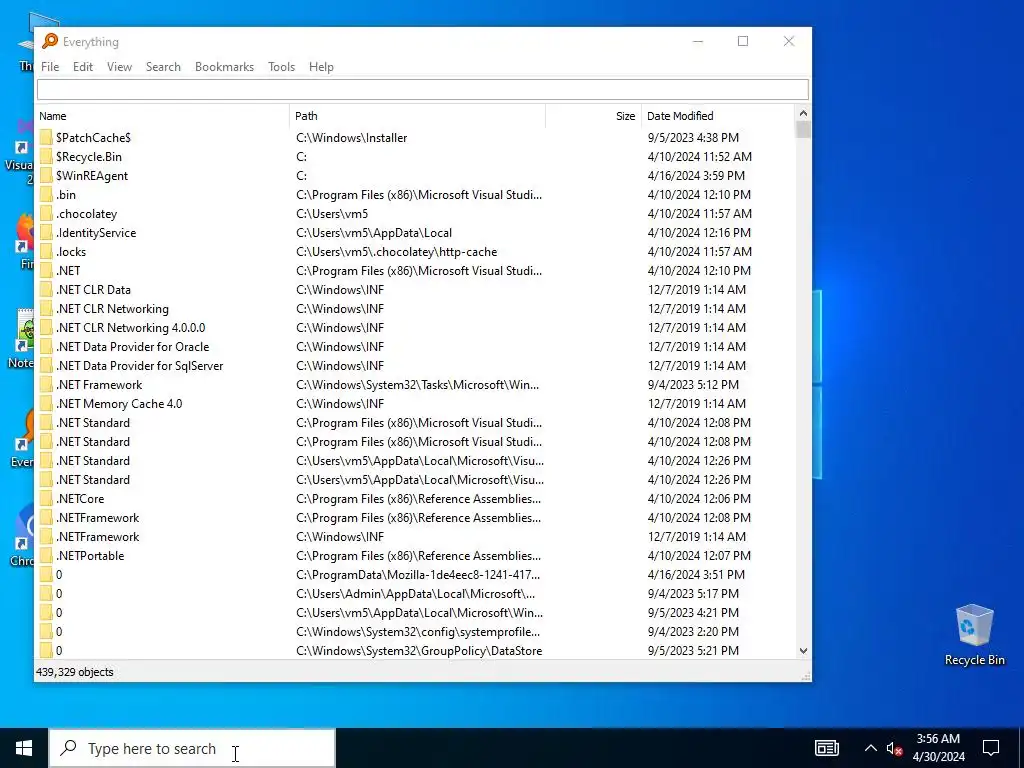Click date 9/5/2023 4:38 PM
This screenshot has width=1024, height=768.
(x=693, y=138)
